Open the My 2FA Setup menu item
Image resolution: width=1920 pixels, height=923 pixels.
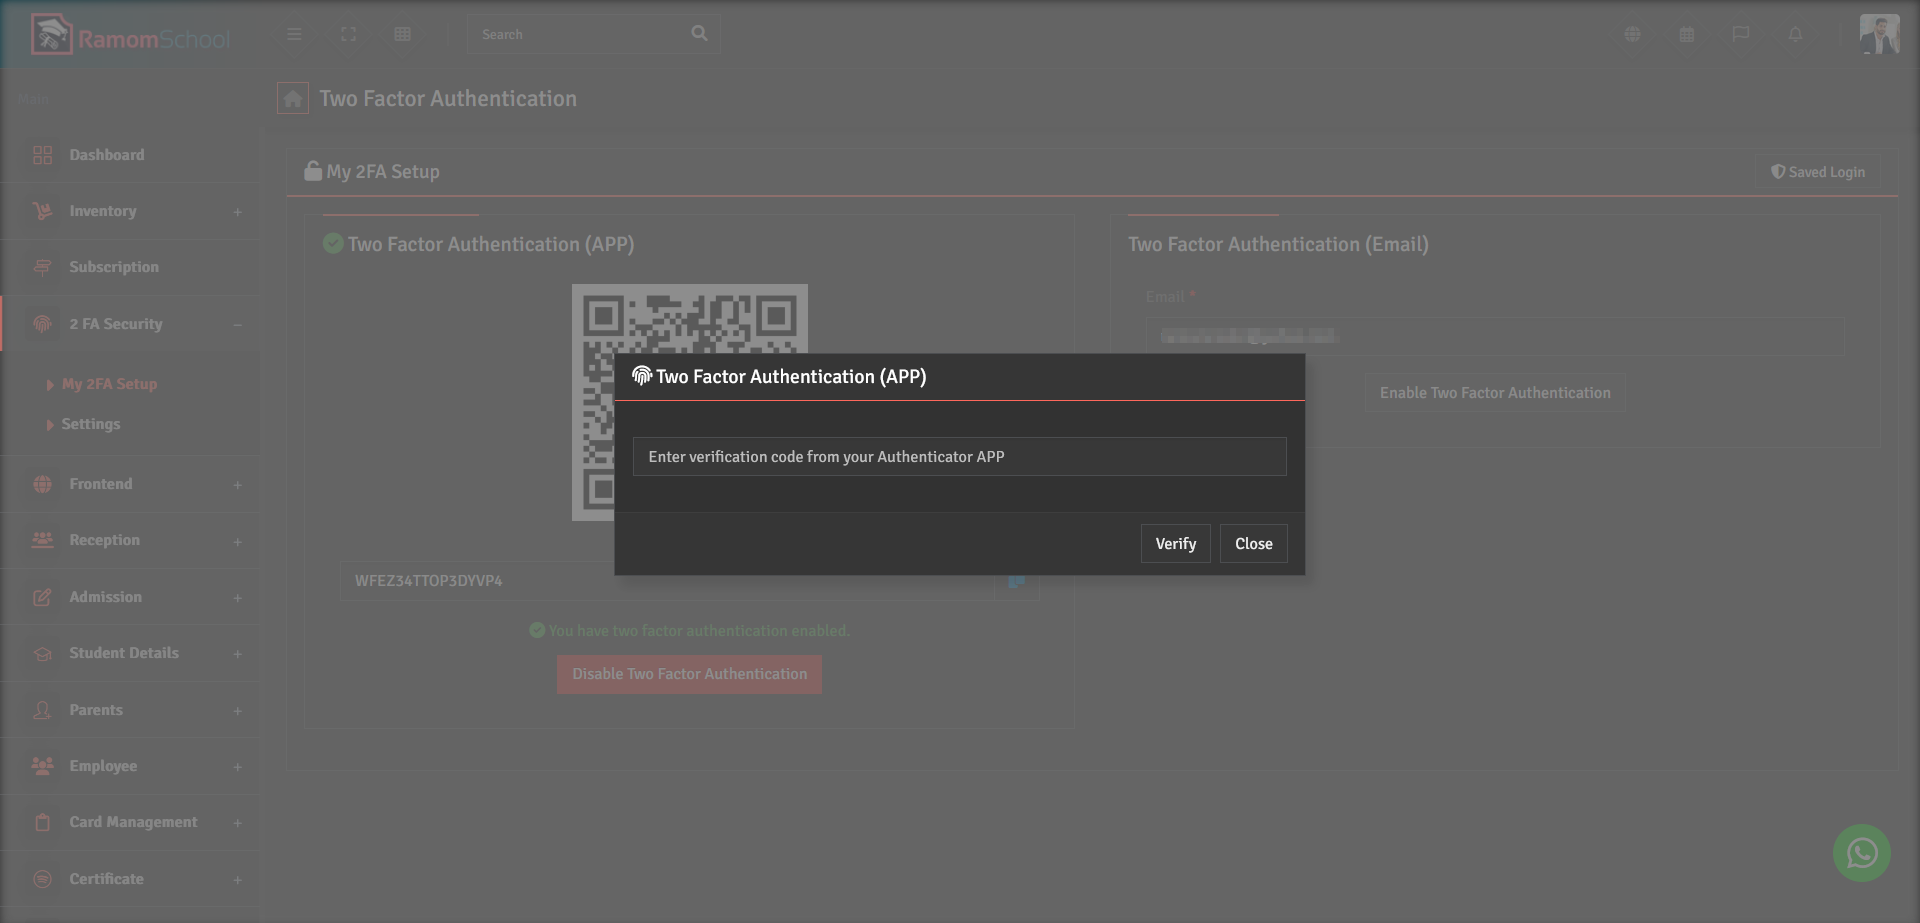pos(109,384)
